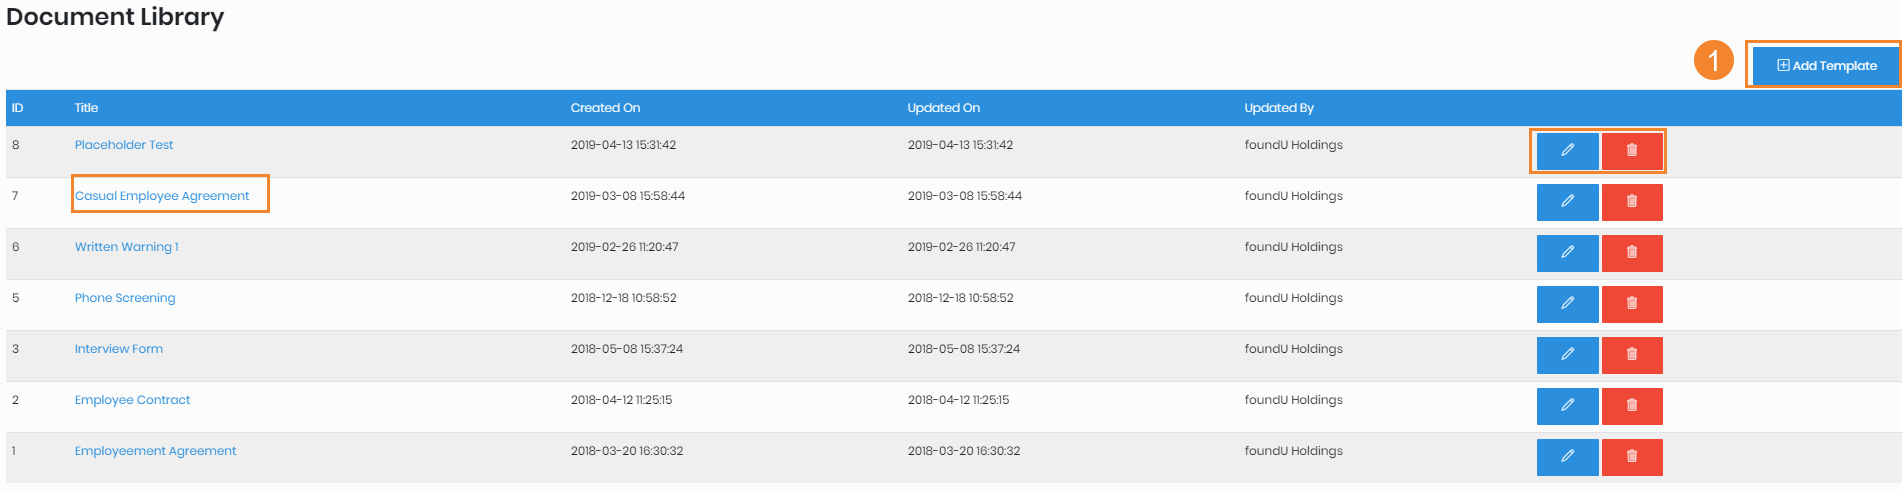Open Casual Employee Agreement document
The image size is (1902, 490).
(x=162, y=196)
